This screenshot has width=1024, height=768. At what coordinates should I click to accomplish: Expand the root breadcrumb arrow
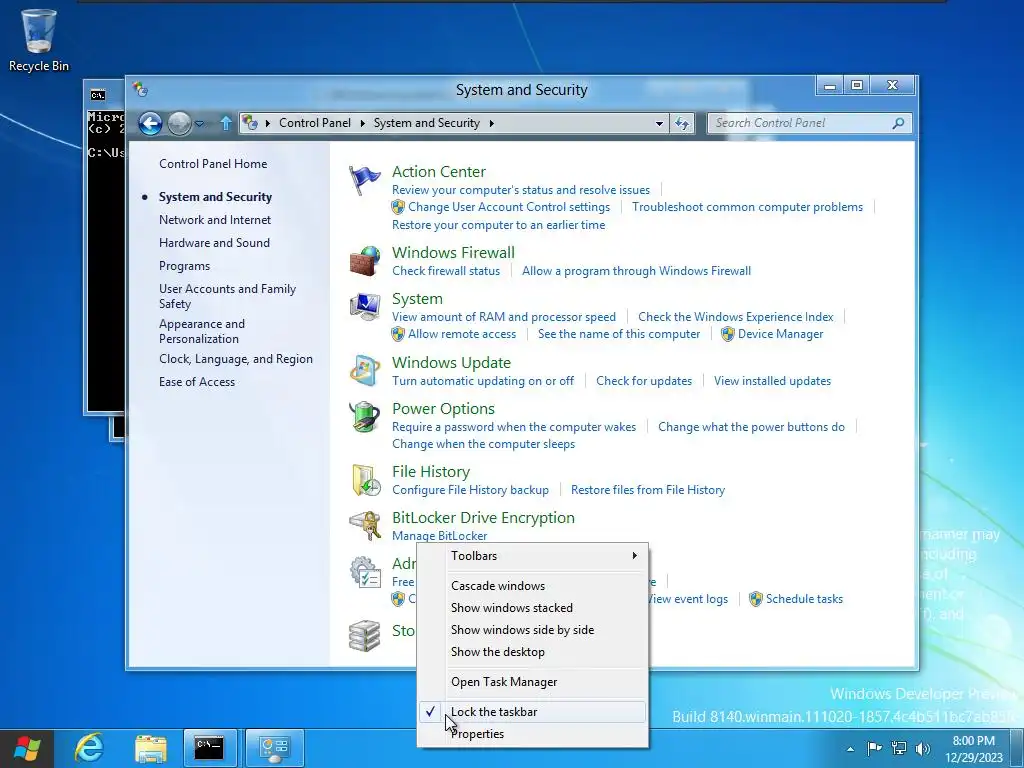coord(268,123)
